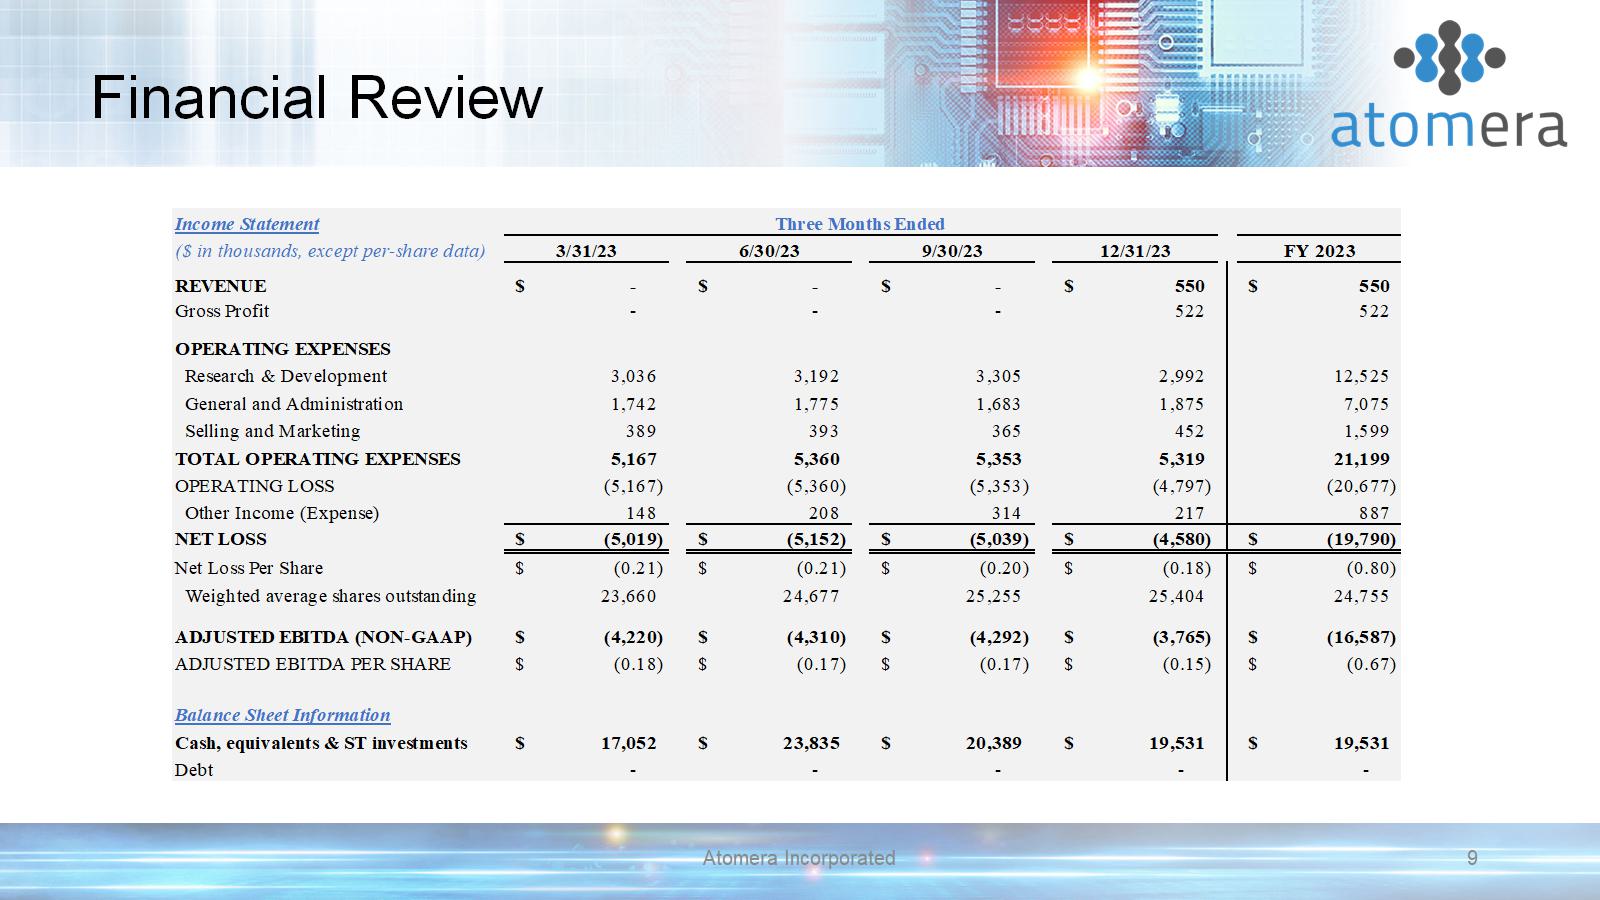1600x900 pixels.
Task: Click the Atomera logo
Action: [x=1448, y=87]
